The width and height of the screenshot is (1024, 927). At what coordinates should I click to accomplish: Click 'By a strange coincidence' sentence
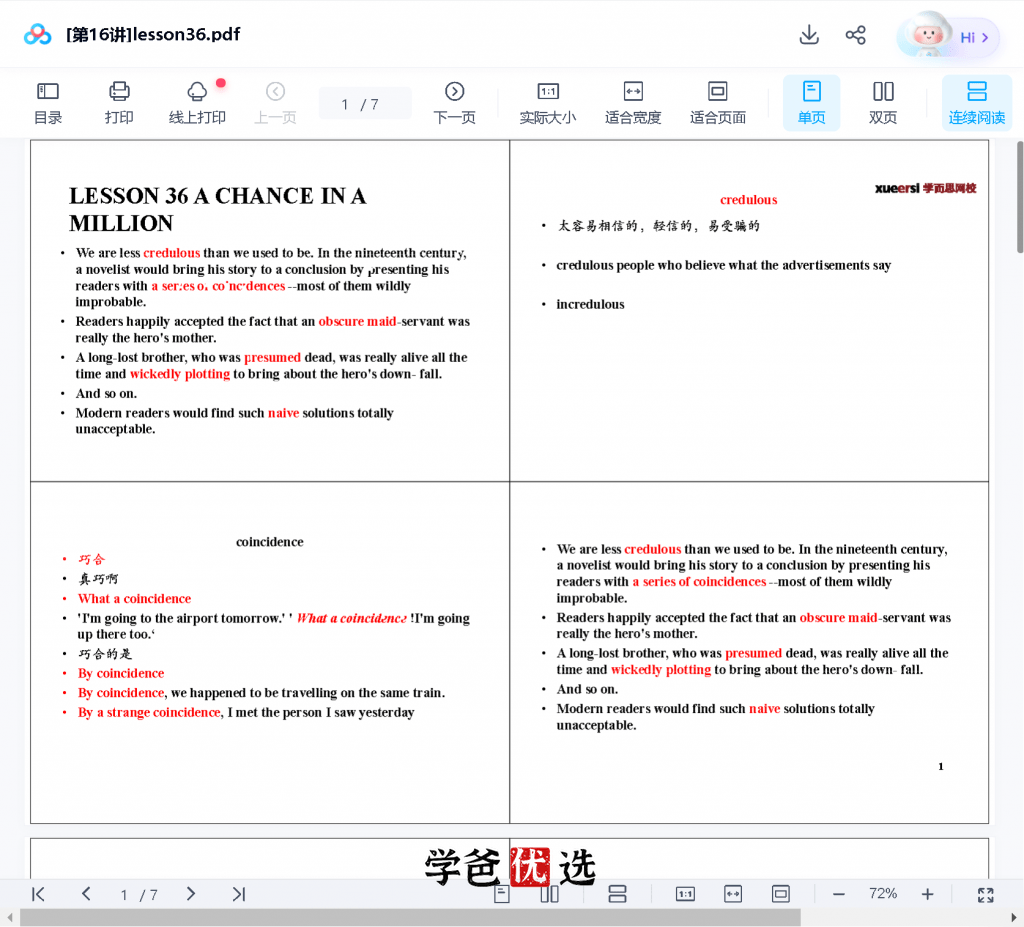click(246, 713)
